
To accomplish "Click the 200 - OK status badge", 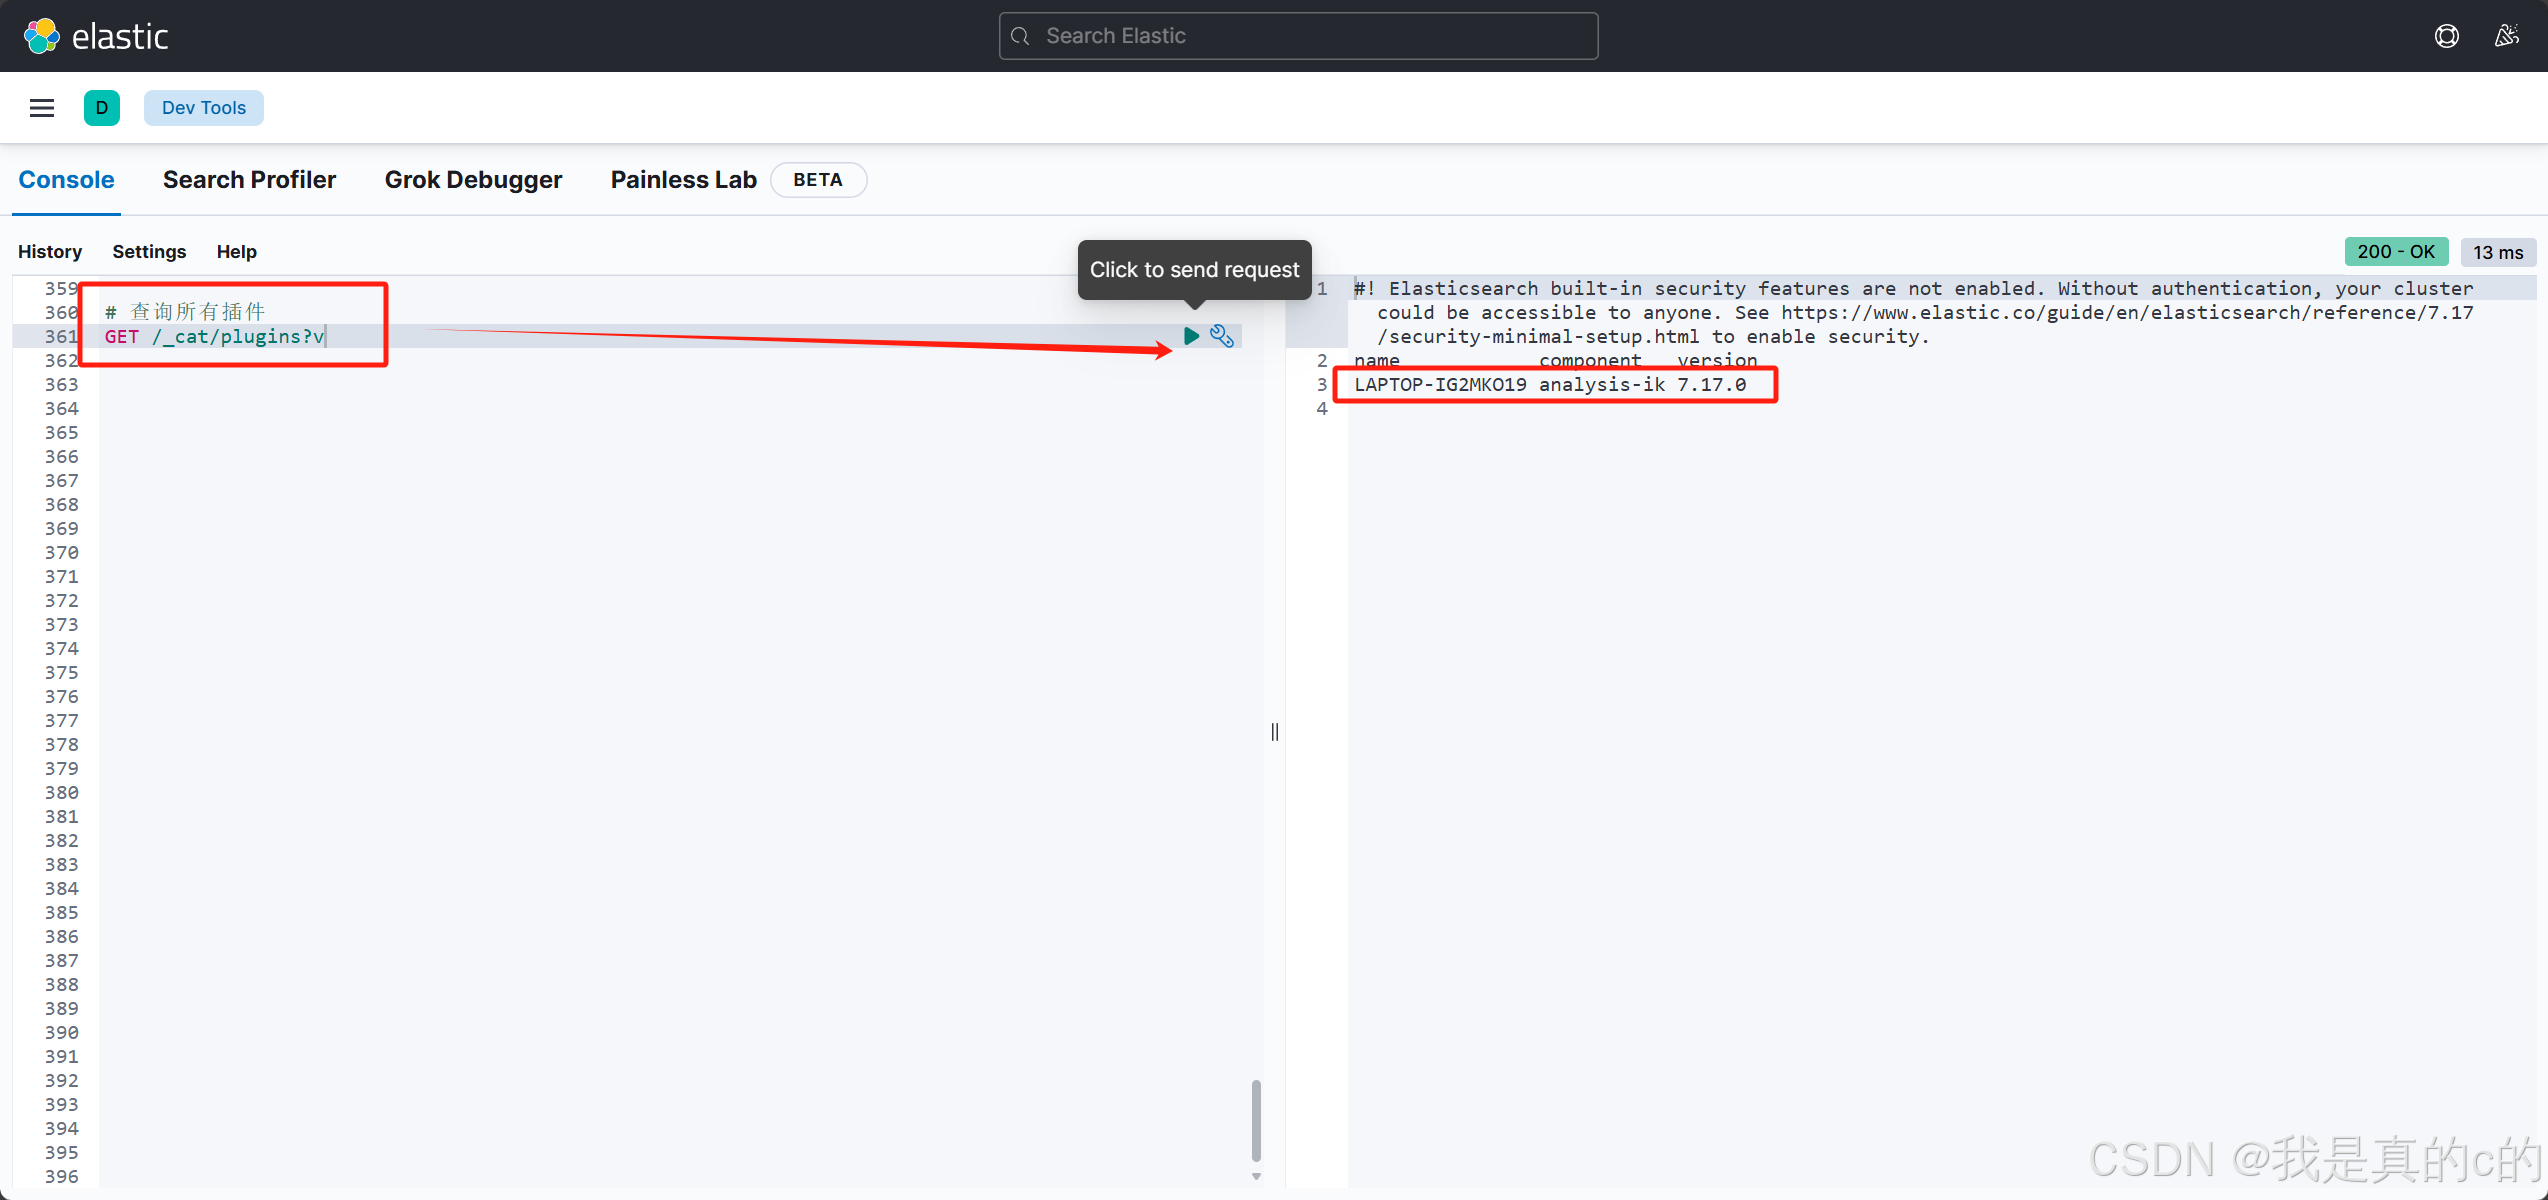I will pyautogui.click(x=2396, y=252).
